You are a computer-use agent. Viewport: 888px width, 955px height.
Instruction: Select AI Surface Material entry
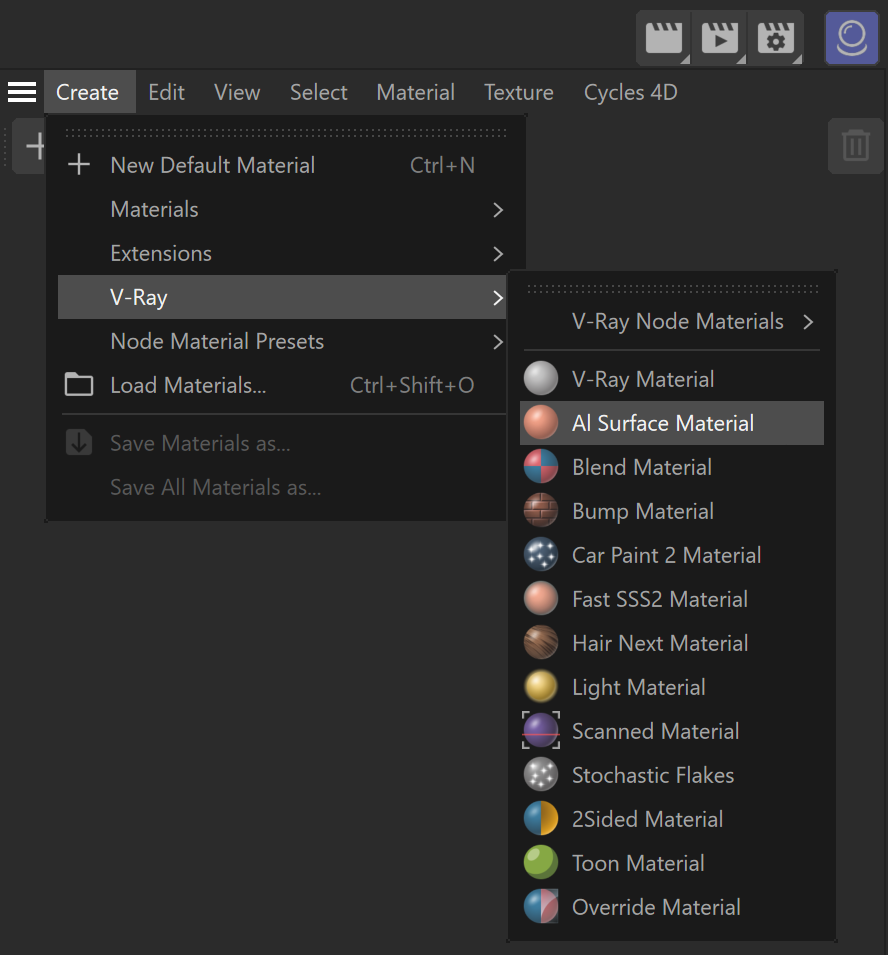672,423
